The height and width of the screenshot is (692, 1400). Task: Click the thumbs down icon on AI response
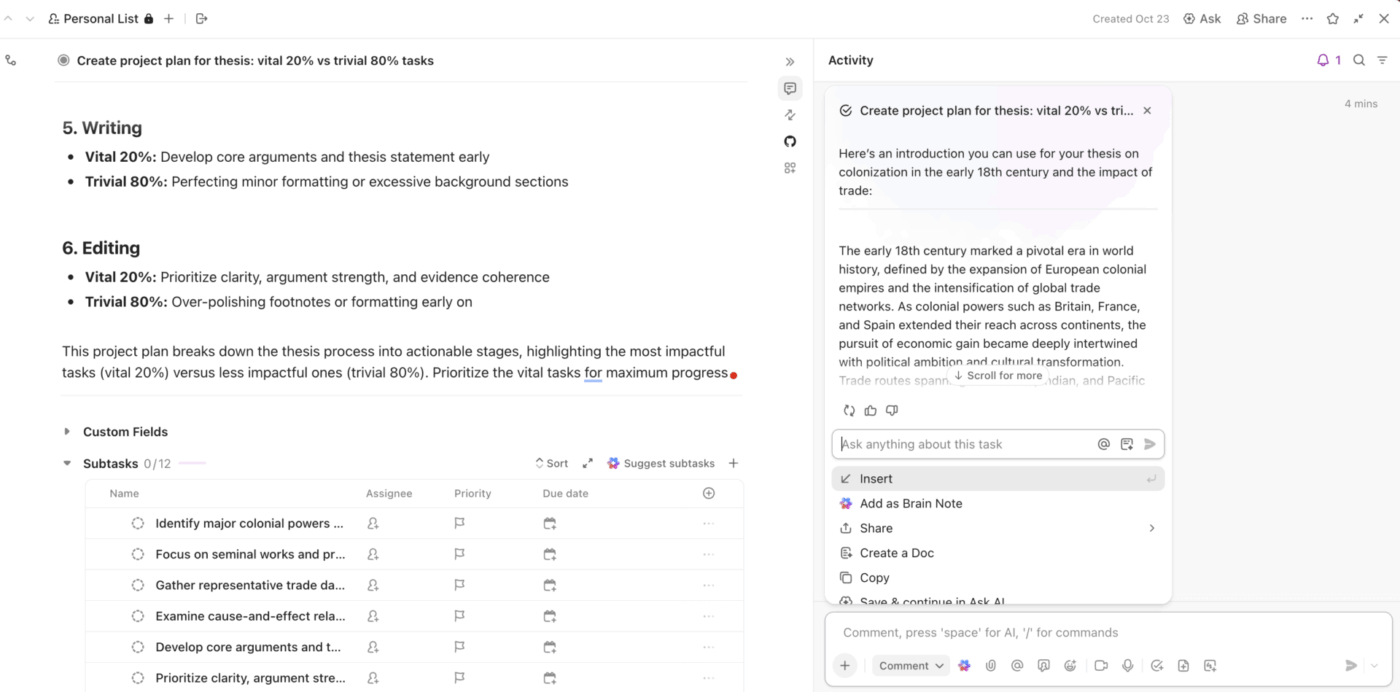pyautogui.click(x=892, y=410)
